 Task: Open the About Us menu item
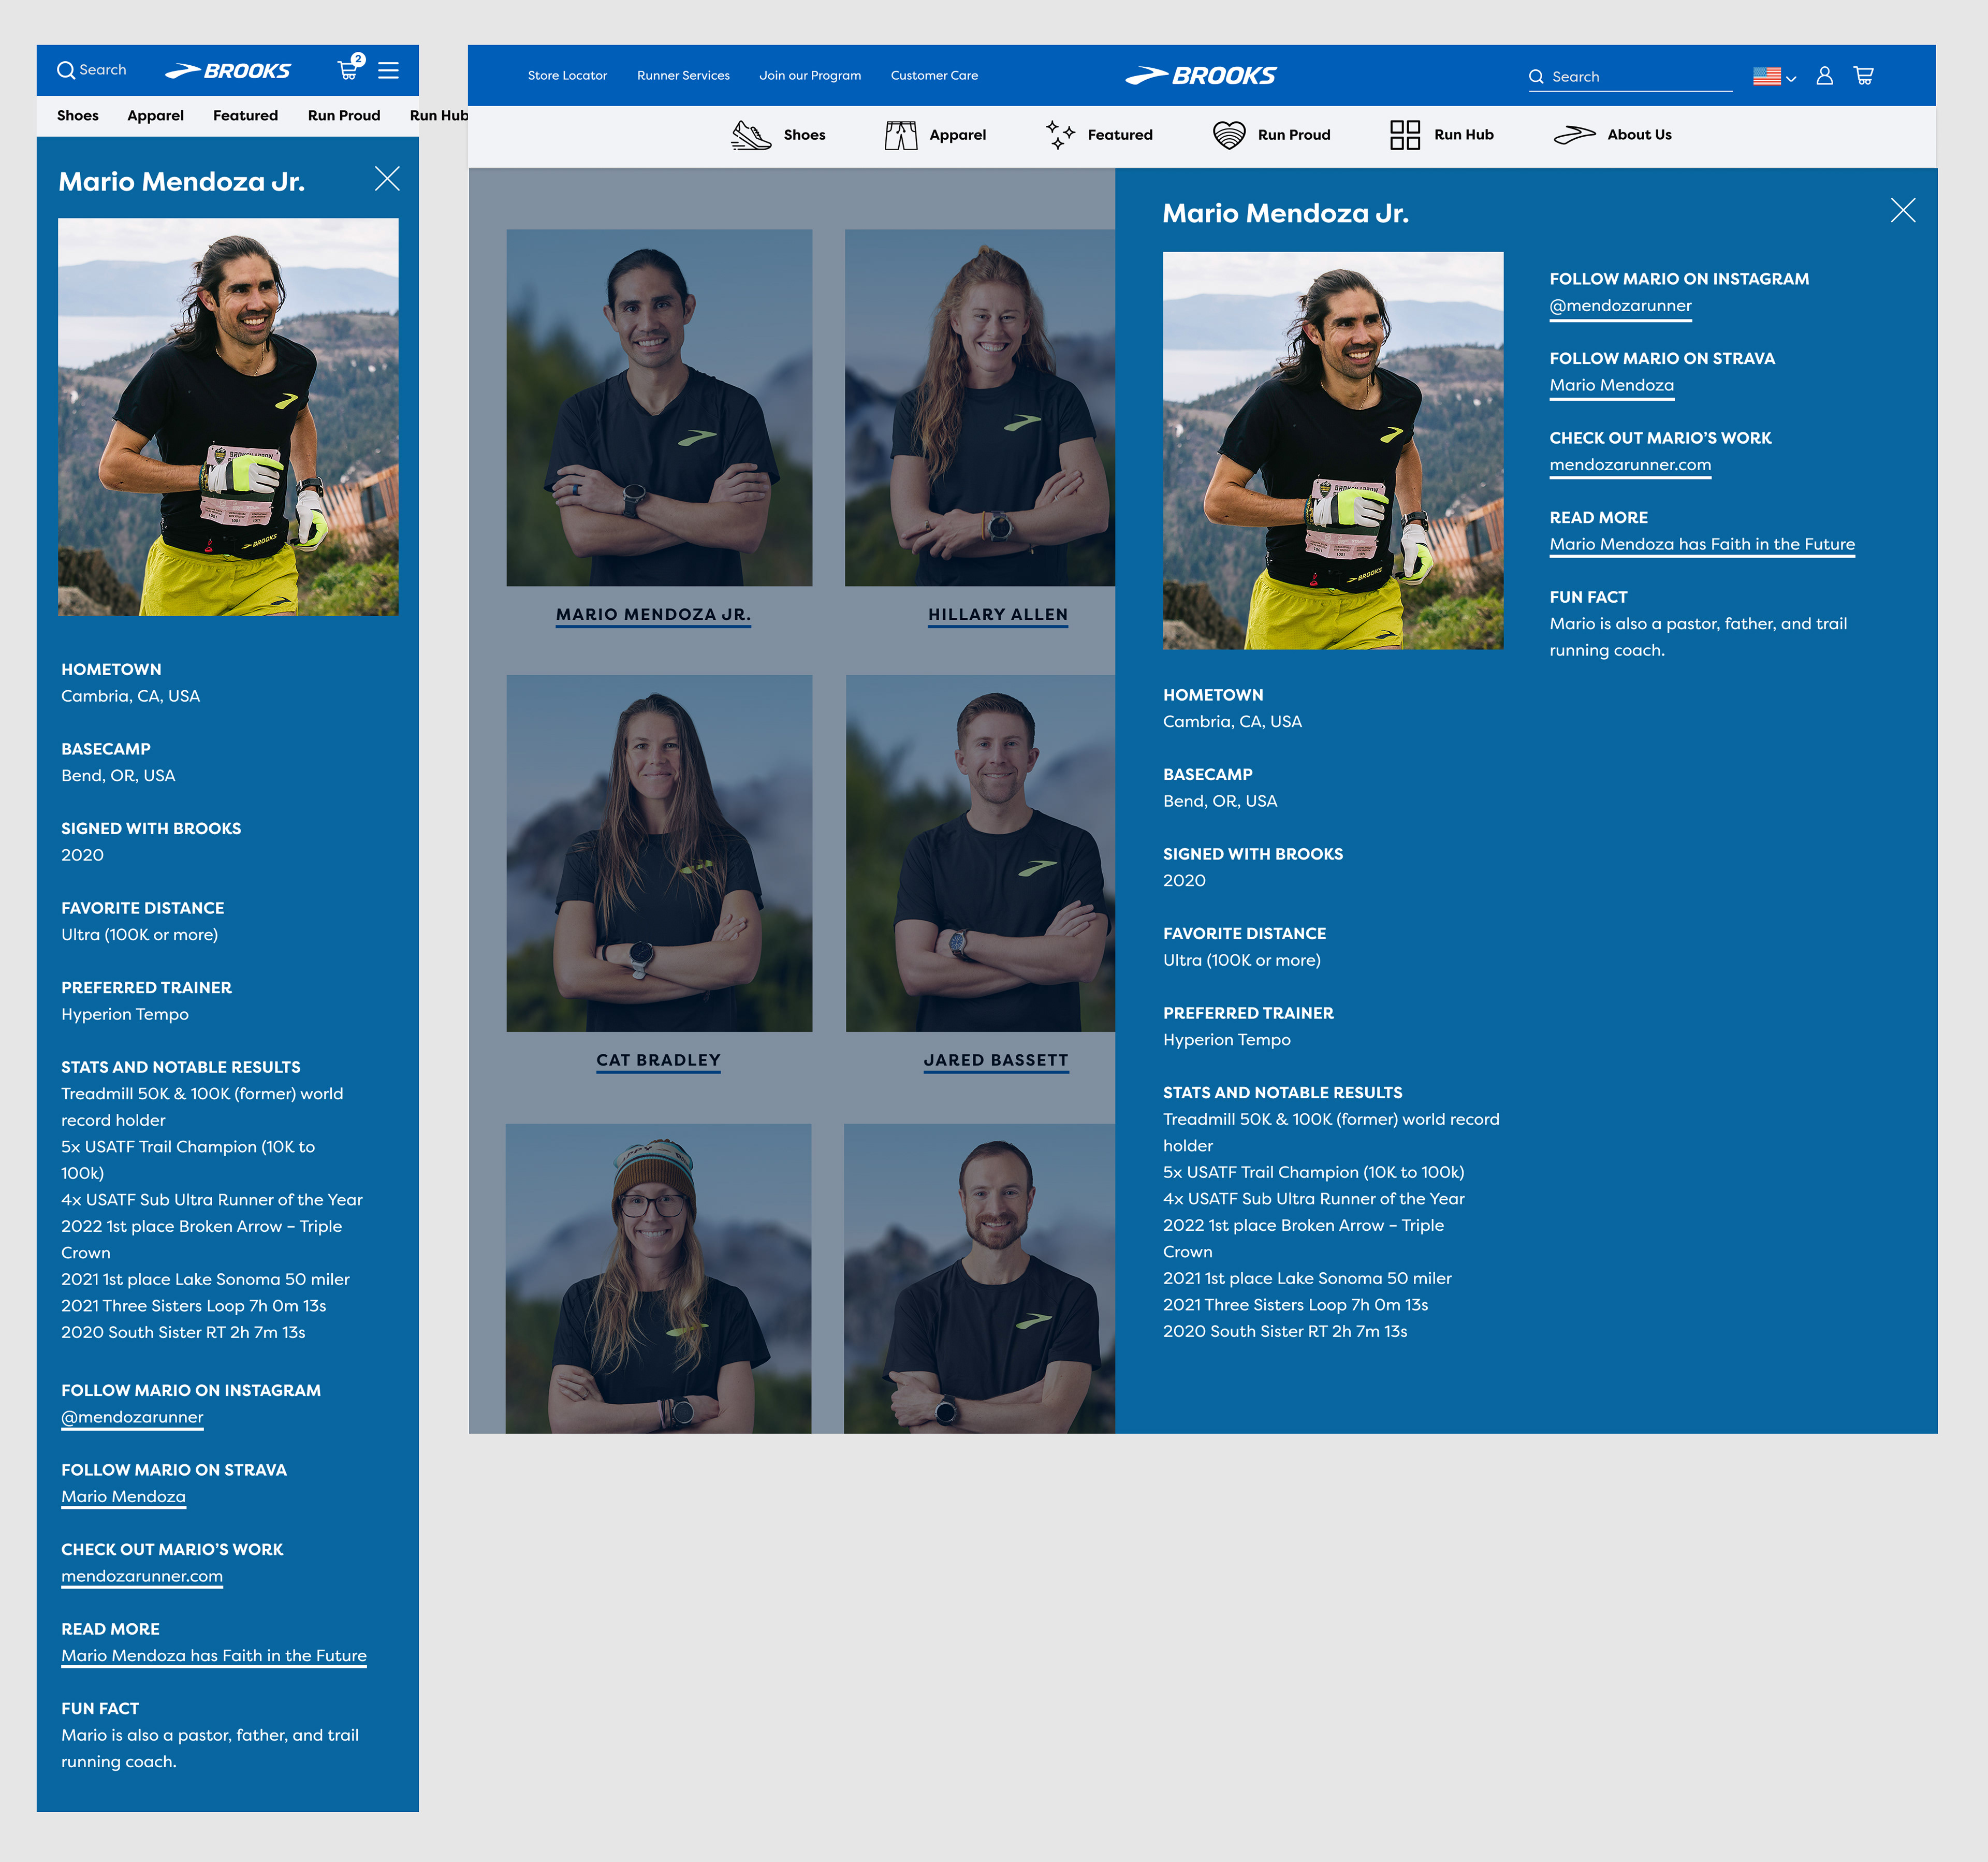(x=1638, y=135)
